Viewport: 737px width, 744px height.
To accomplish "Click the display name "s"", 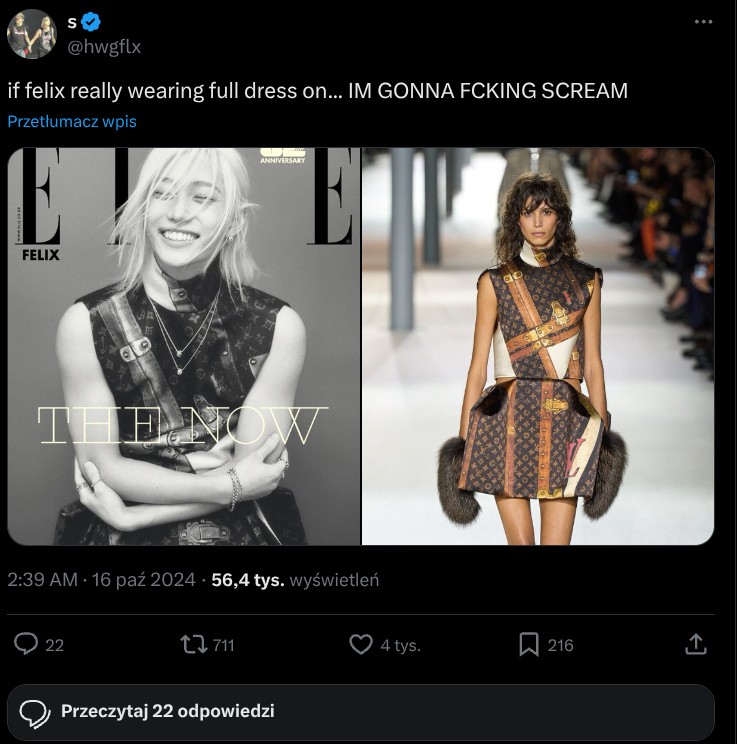I will [x=71, y=21].
